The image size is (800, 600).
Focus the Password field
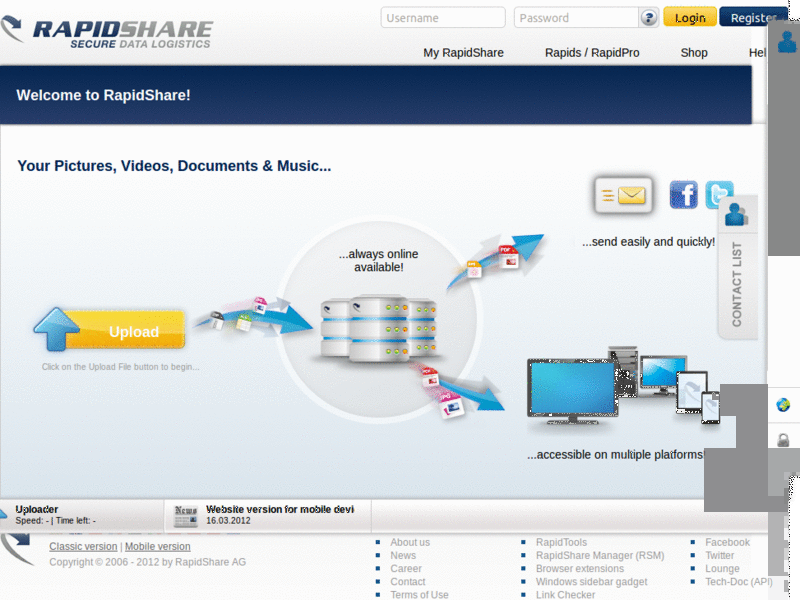[576, 18]
